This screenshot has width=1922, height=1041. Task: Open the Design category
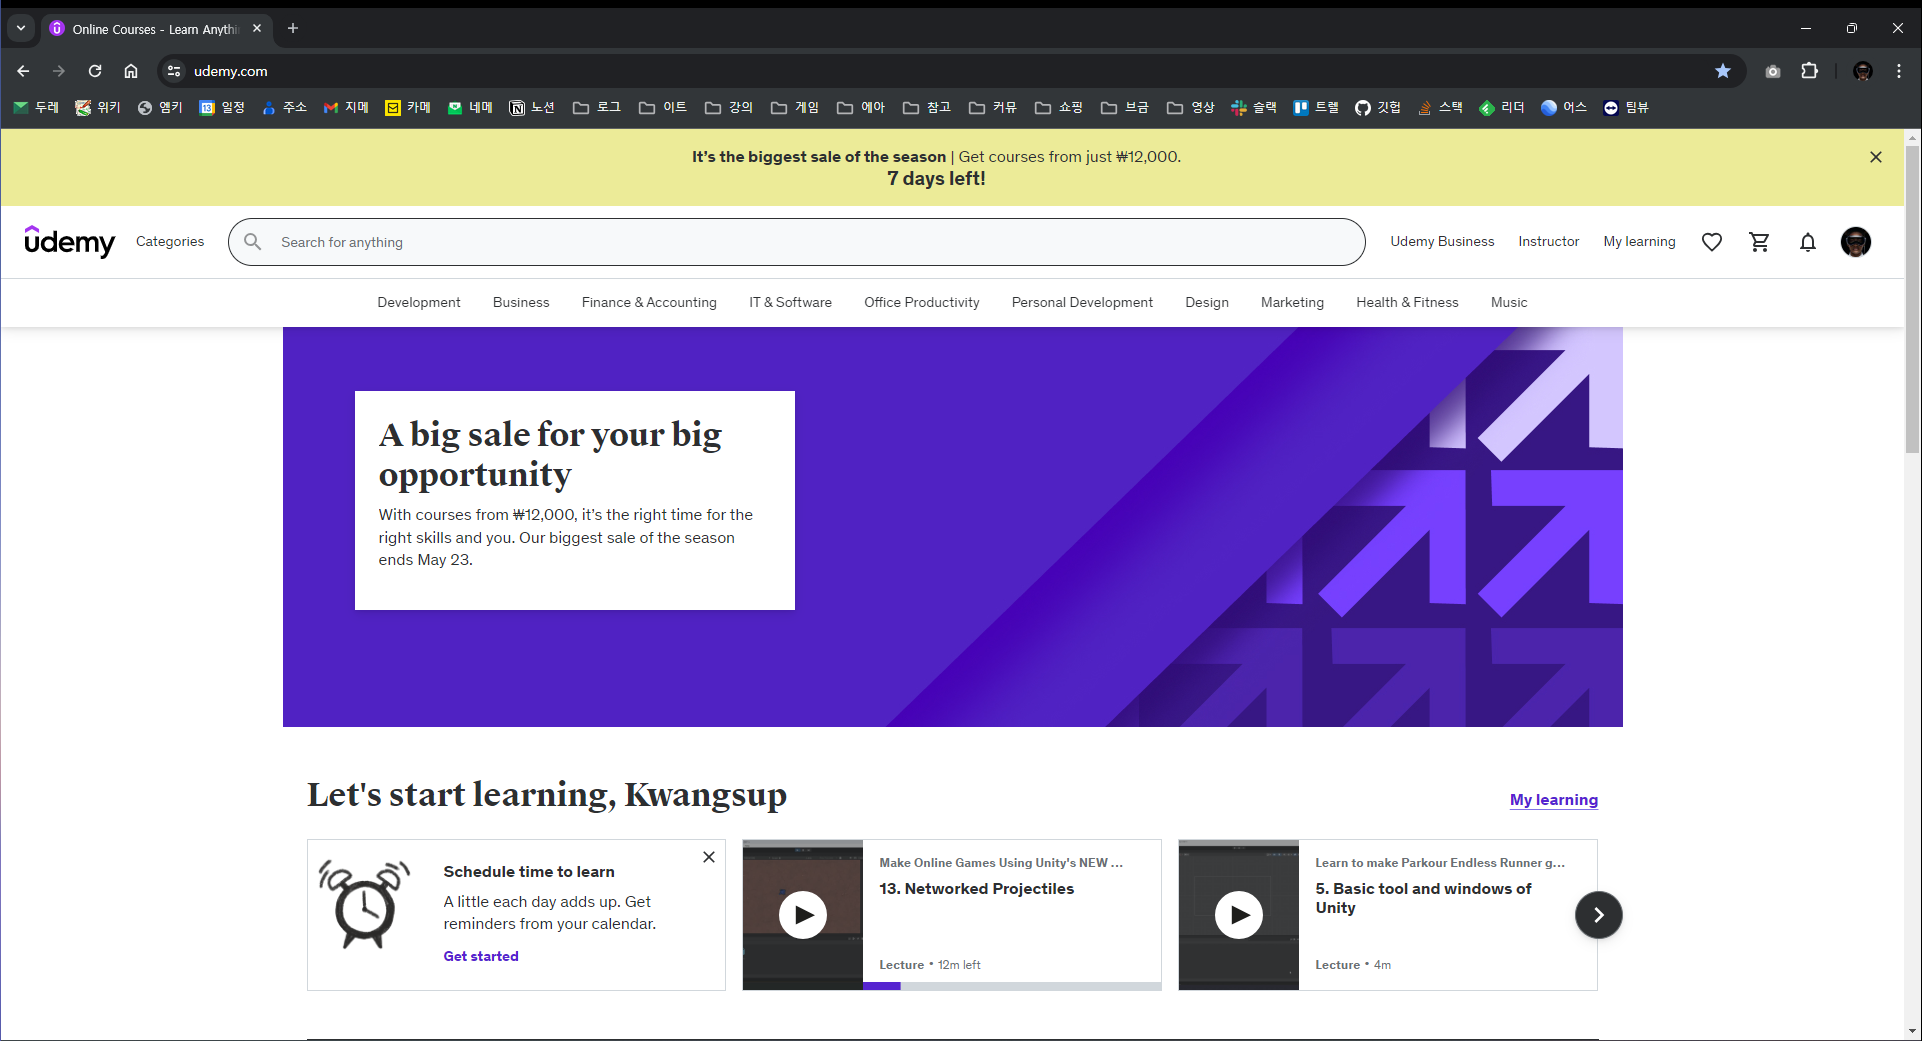pos(1207,302)
